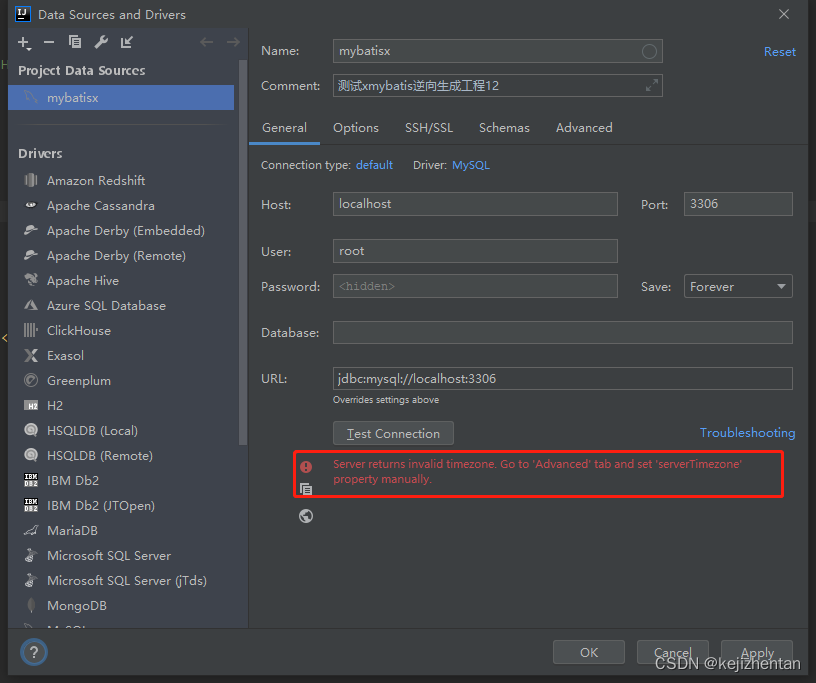
Task: Switch to the General tab
Action: pos(284,128)
